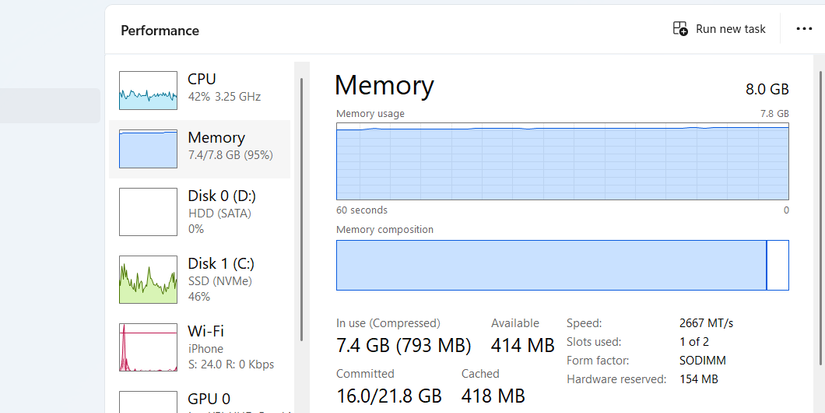The image size is (825, 413).
Task: Click the Memory usage graph area
Action: click(x=562, y=164)
